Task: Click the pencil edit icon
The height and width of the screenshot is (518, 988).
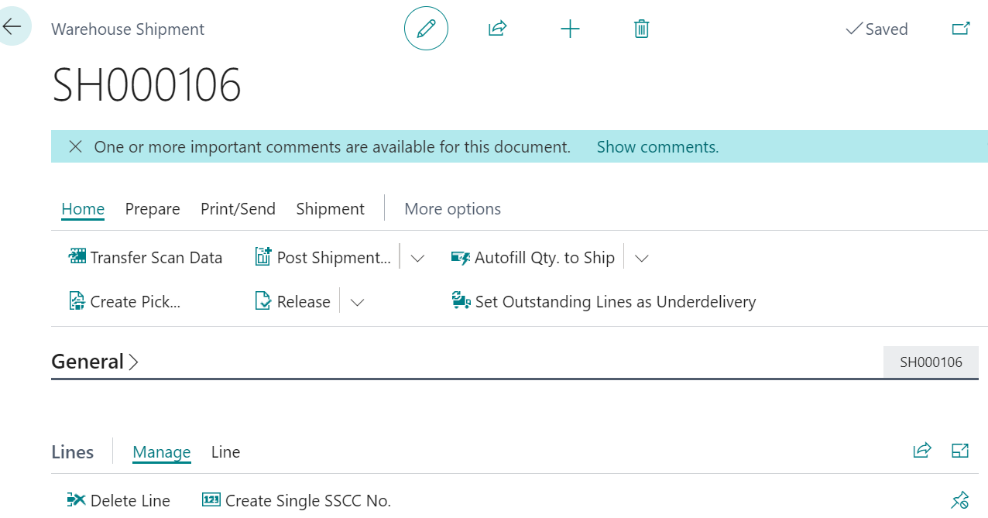Action: tap(426, 29)
